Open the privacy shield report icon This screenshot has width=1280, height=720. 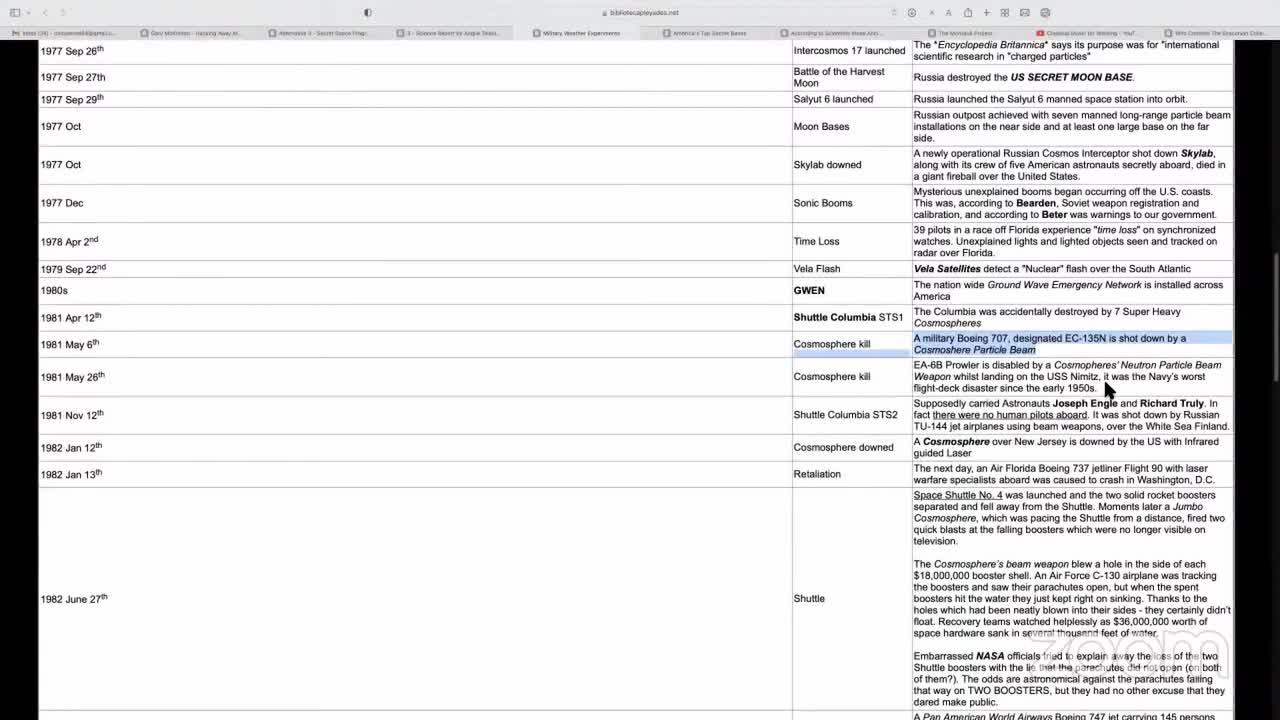(x=367, y=12)
